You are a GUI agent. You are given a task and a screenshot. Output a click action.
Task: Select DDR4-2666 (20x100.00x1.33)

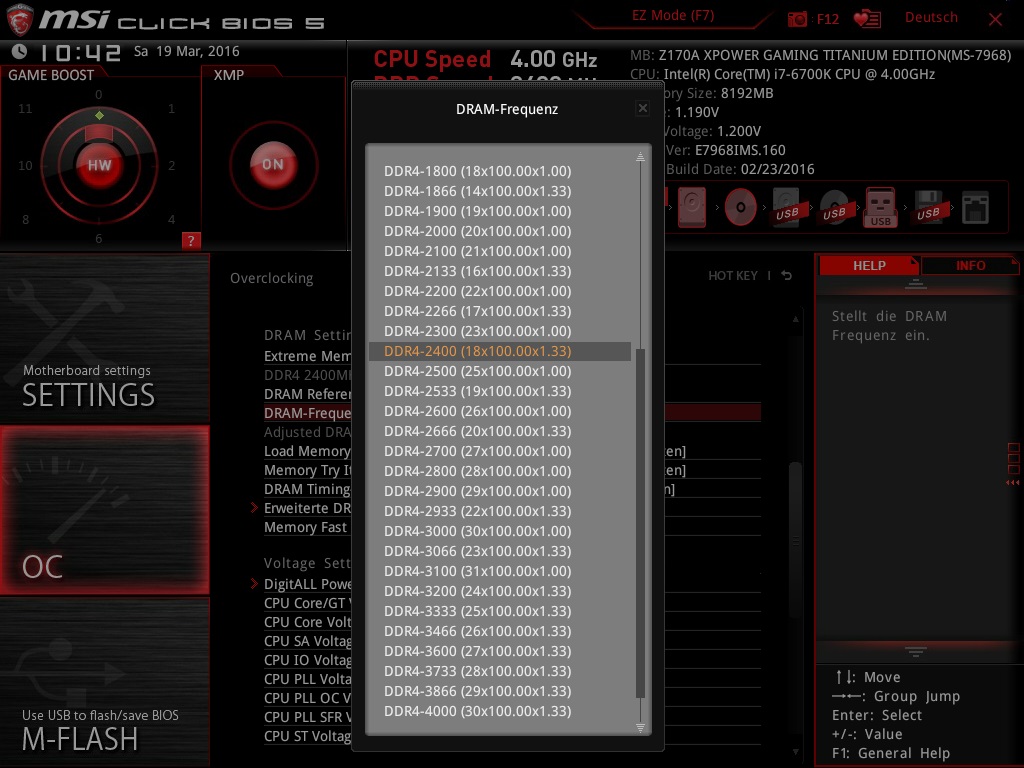pyautogui.click(x=500, y=431)
